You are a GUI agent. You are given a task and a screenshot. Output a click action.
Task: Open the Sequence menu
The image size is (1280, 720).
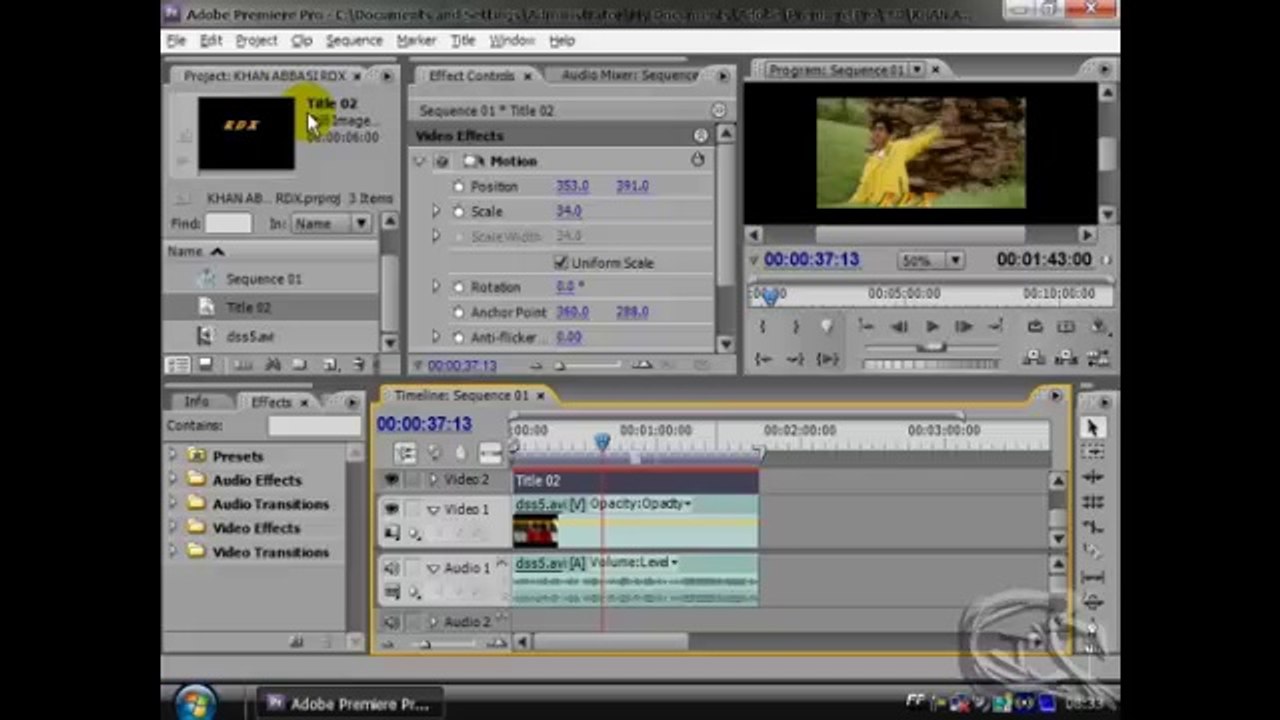354,40
